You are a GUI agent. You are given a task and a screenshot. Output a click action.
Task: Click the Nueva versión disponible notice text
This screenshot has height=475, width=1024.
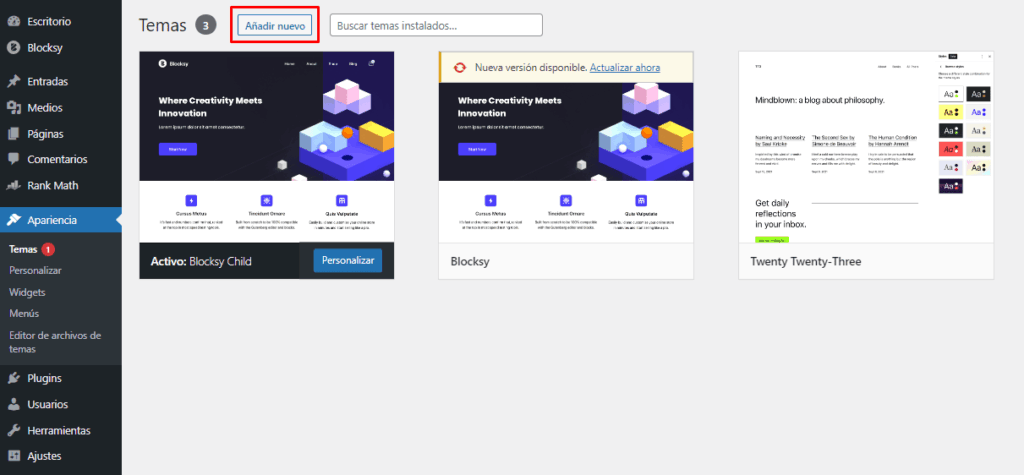coord(531,67)
